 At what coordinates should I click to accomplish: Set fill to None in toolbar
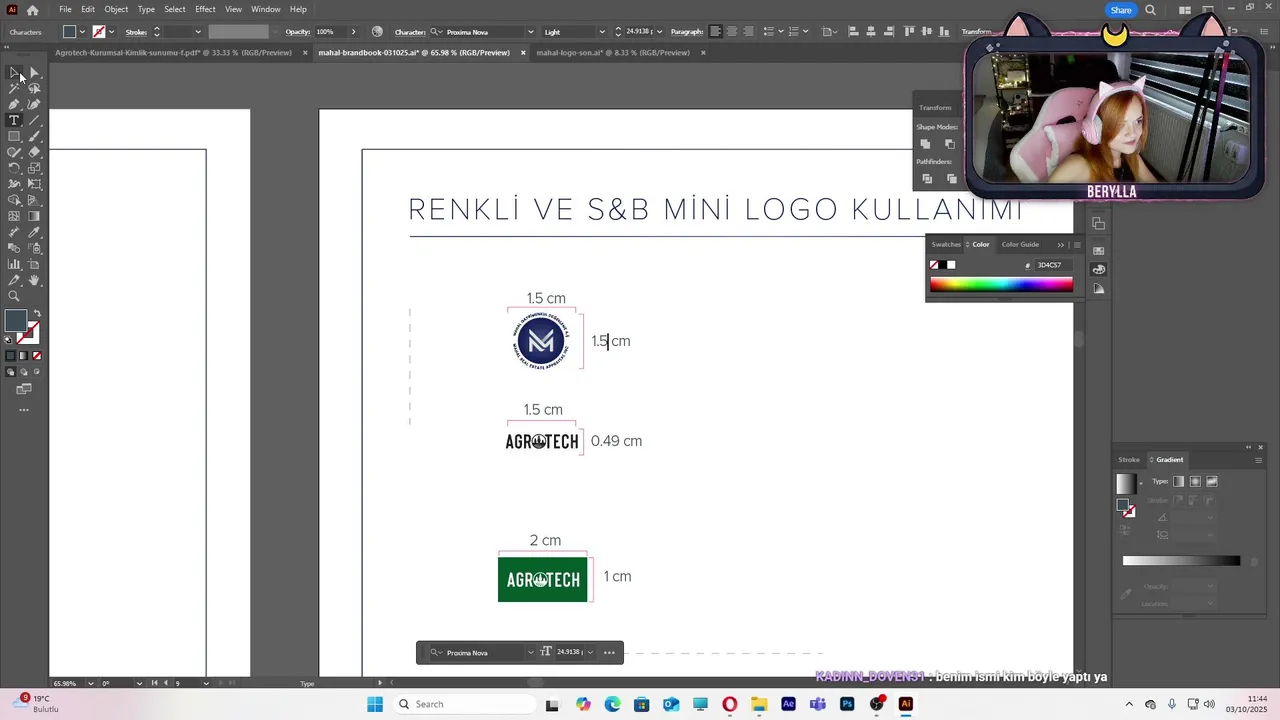pyautogui.click(x=37, y=356)
